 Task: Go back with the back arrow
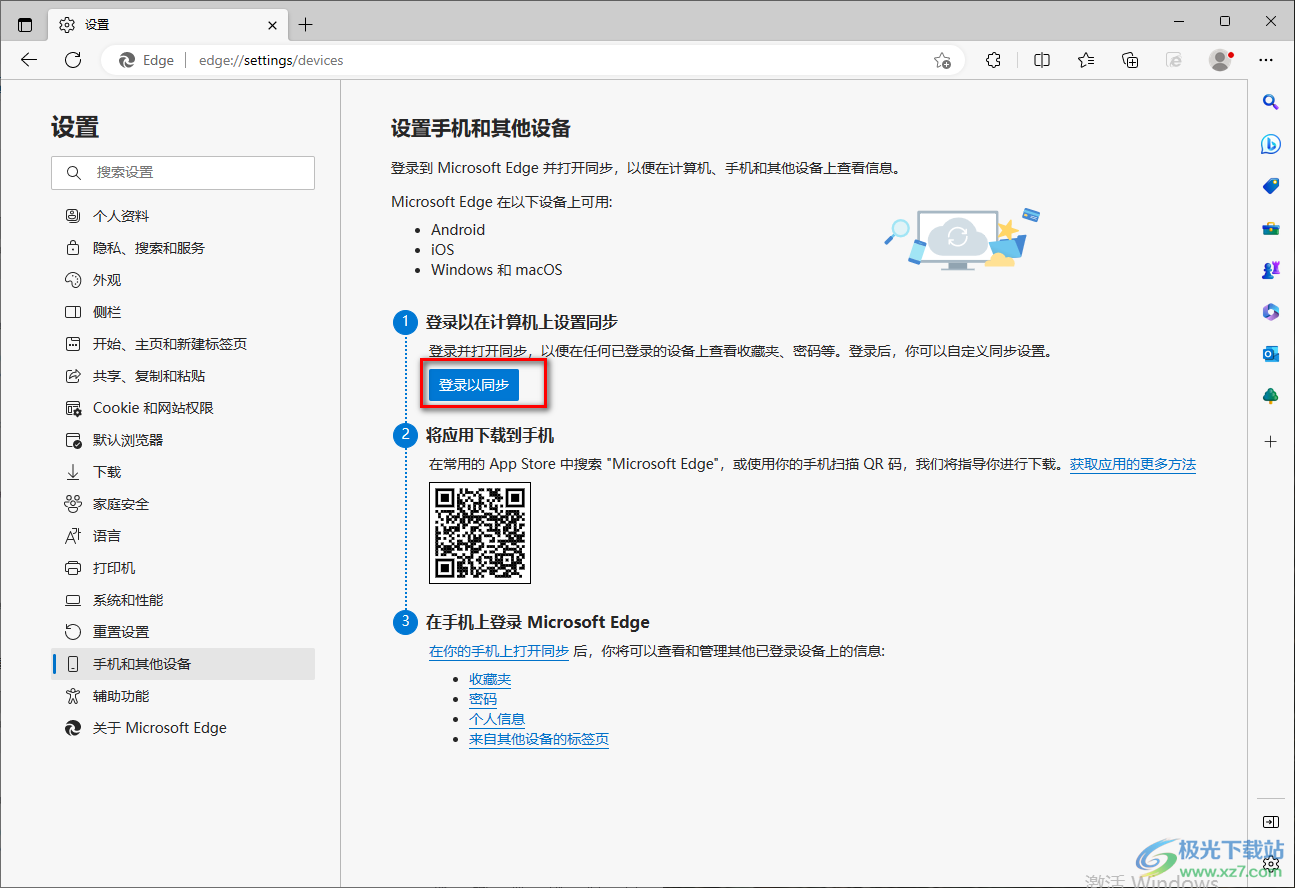[29, 60]
